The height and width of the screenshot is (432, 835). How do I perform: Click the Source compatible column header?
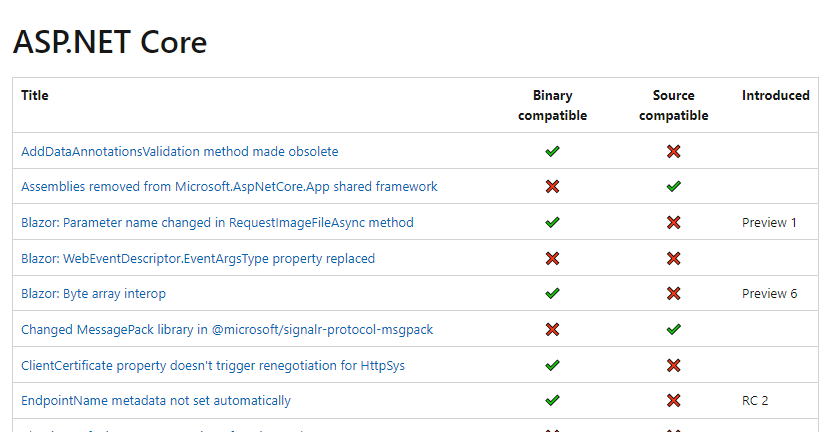tap(674, 105)
